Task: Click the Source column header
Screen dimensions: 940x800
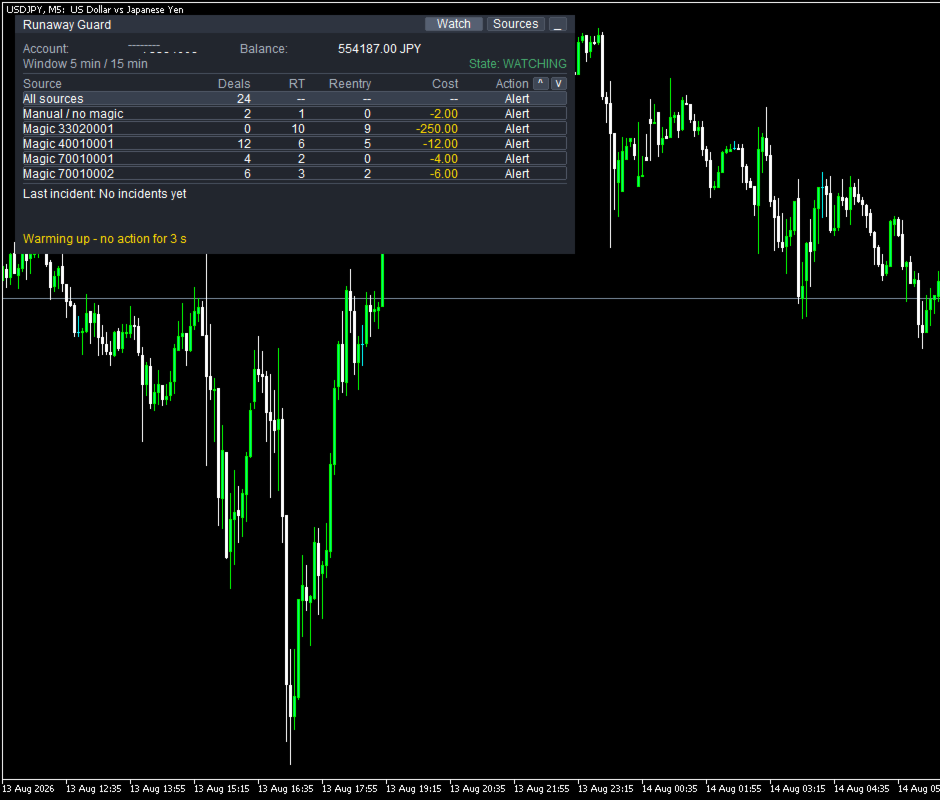Action: tap(42, 84)
